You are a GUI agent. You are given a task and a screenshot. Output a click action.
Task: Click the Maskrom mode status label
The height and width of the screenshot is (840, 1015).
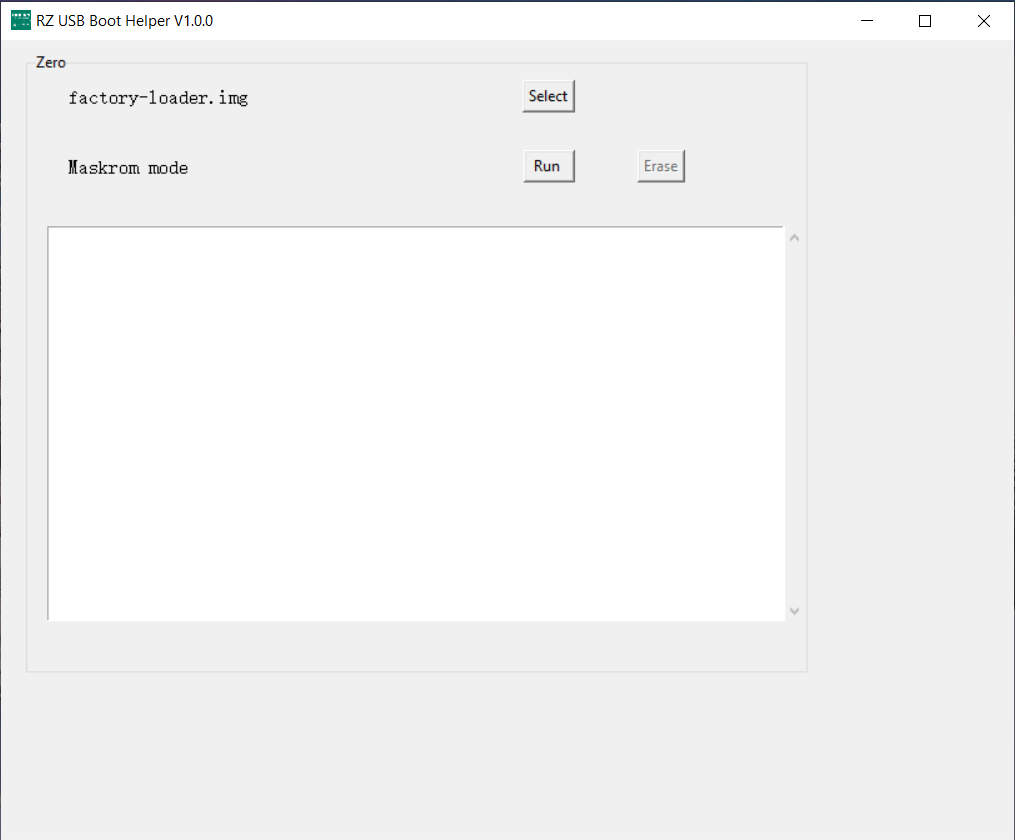pyautogui.click(x=127, y=167)
